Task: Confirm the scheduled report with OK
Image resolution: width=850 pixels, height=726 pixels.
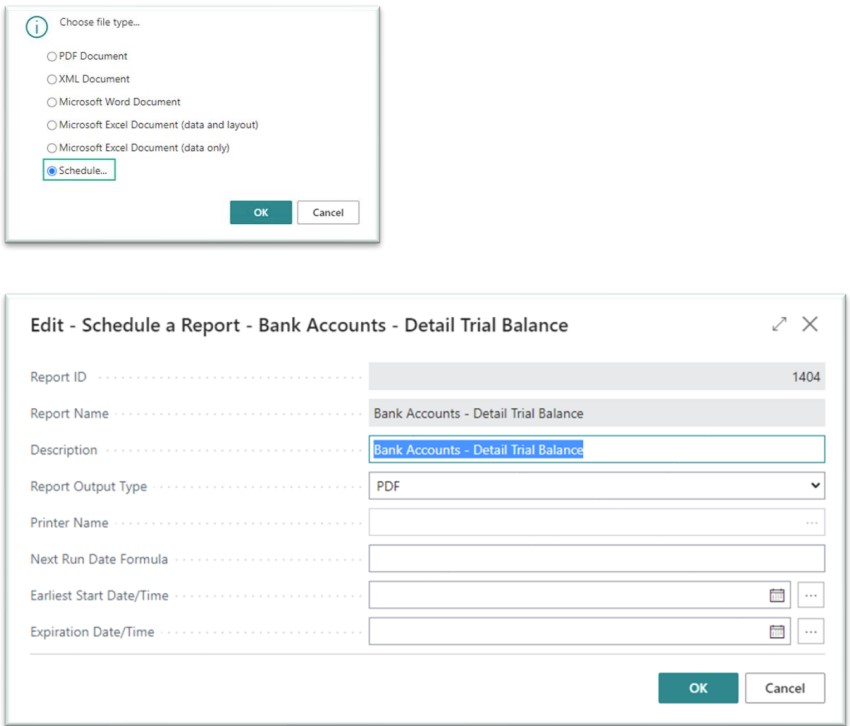Action: pos(698,688)
